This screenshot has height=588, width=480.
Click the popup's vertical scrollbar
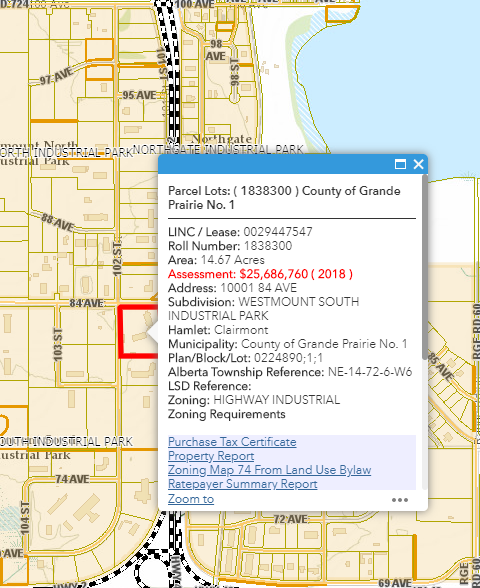[425, 266]
